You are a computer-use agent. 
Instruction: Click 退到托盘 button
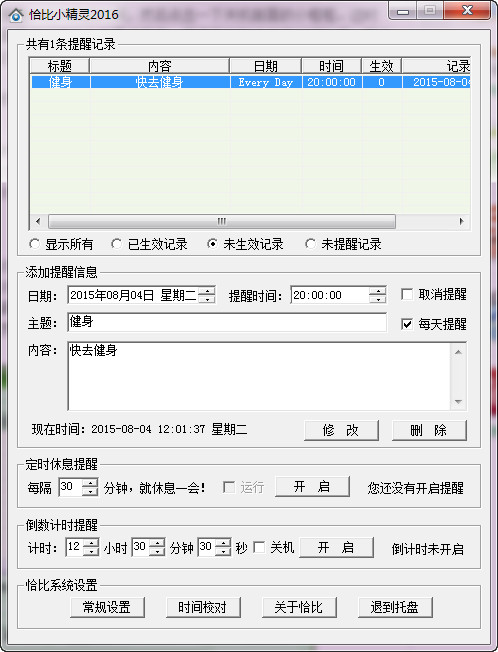click(x=395, y=607)
